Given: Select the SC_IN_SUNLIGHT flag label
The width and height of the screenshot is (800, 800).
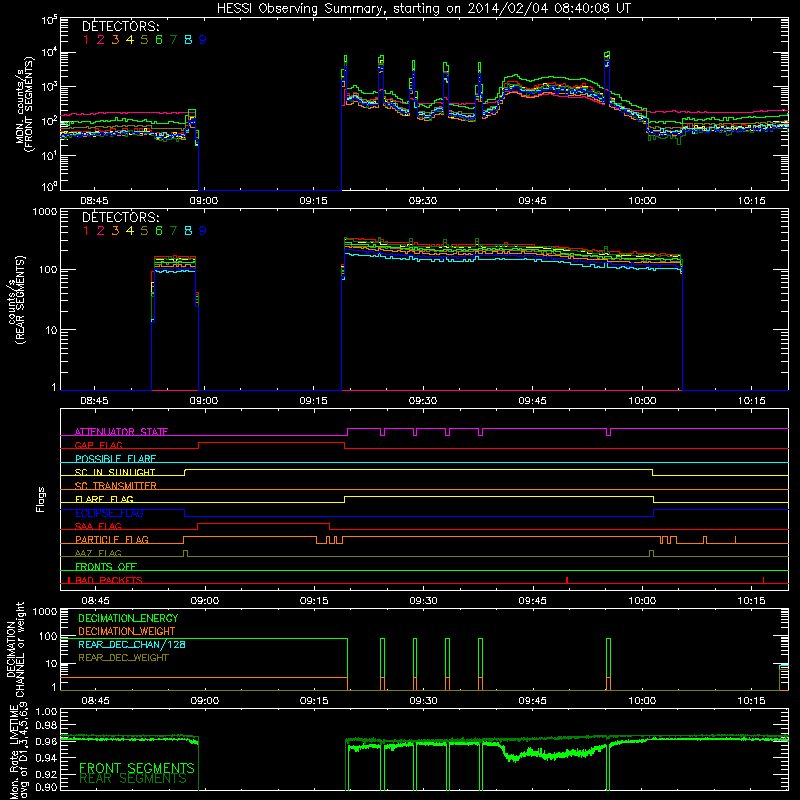Looking at the screenshot, I should tap(115, 472).
